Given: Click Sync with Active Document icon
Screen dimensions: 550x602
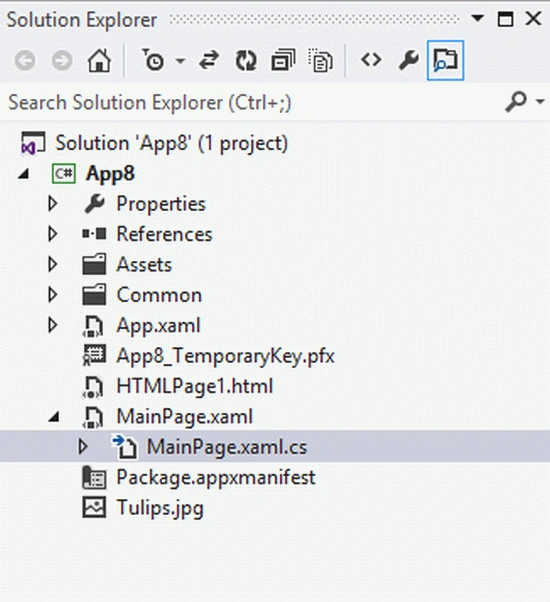Looking at the screenshot, I should coord(209,60).
